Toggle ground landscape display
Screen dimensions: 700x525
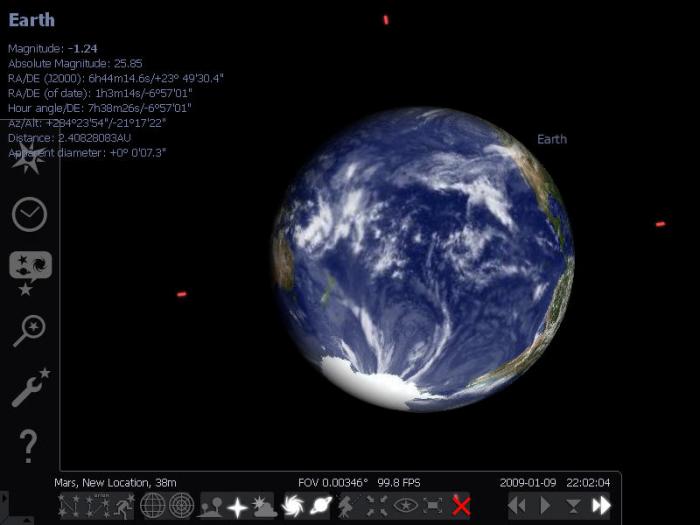[x=210, y=506]
